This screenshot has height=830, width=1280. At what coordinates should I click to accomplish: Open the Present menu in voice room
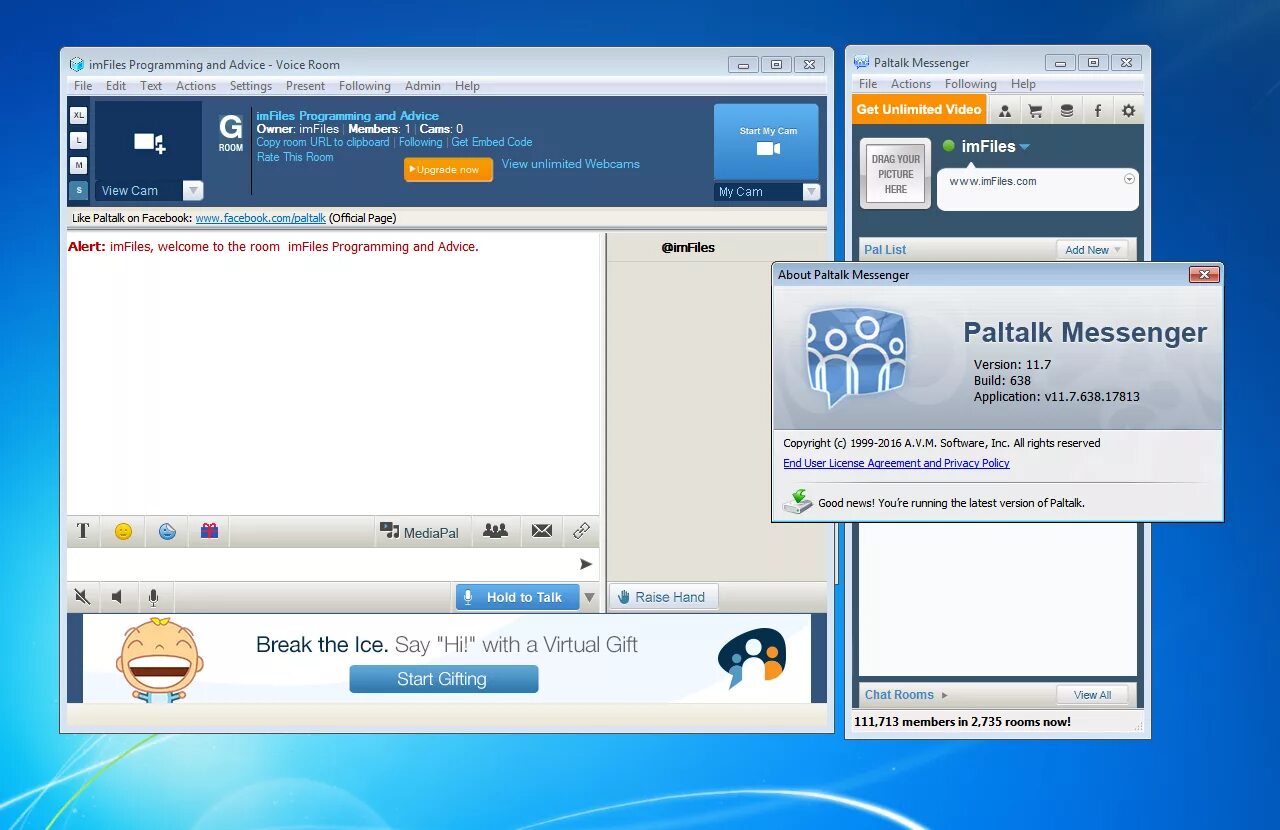tap(305, 86)
